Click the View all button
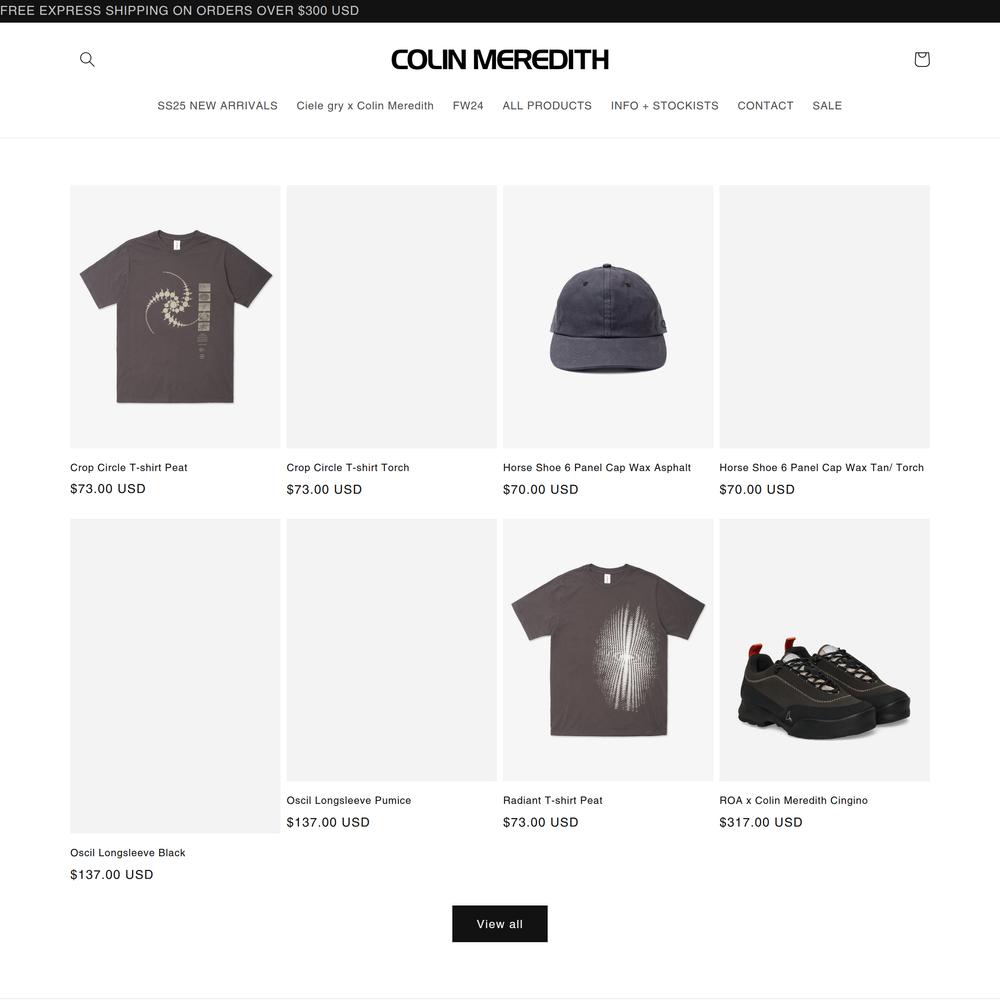The image size is (1000, 1000). (x=500, y=923)
